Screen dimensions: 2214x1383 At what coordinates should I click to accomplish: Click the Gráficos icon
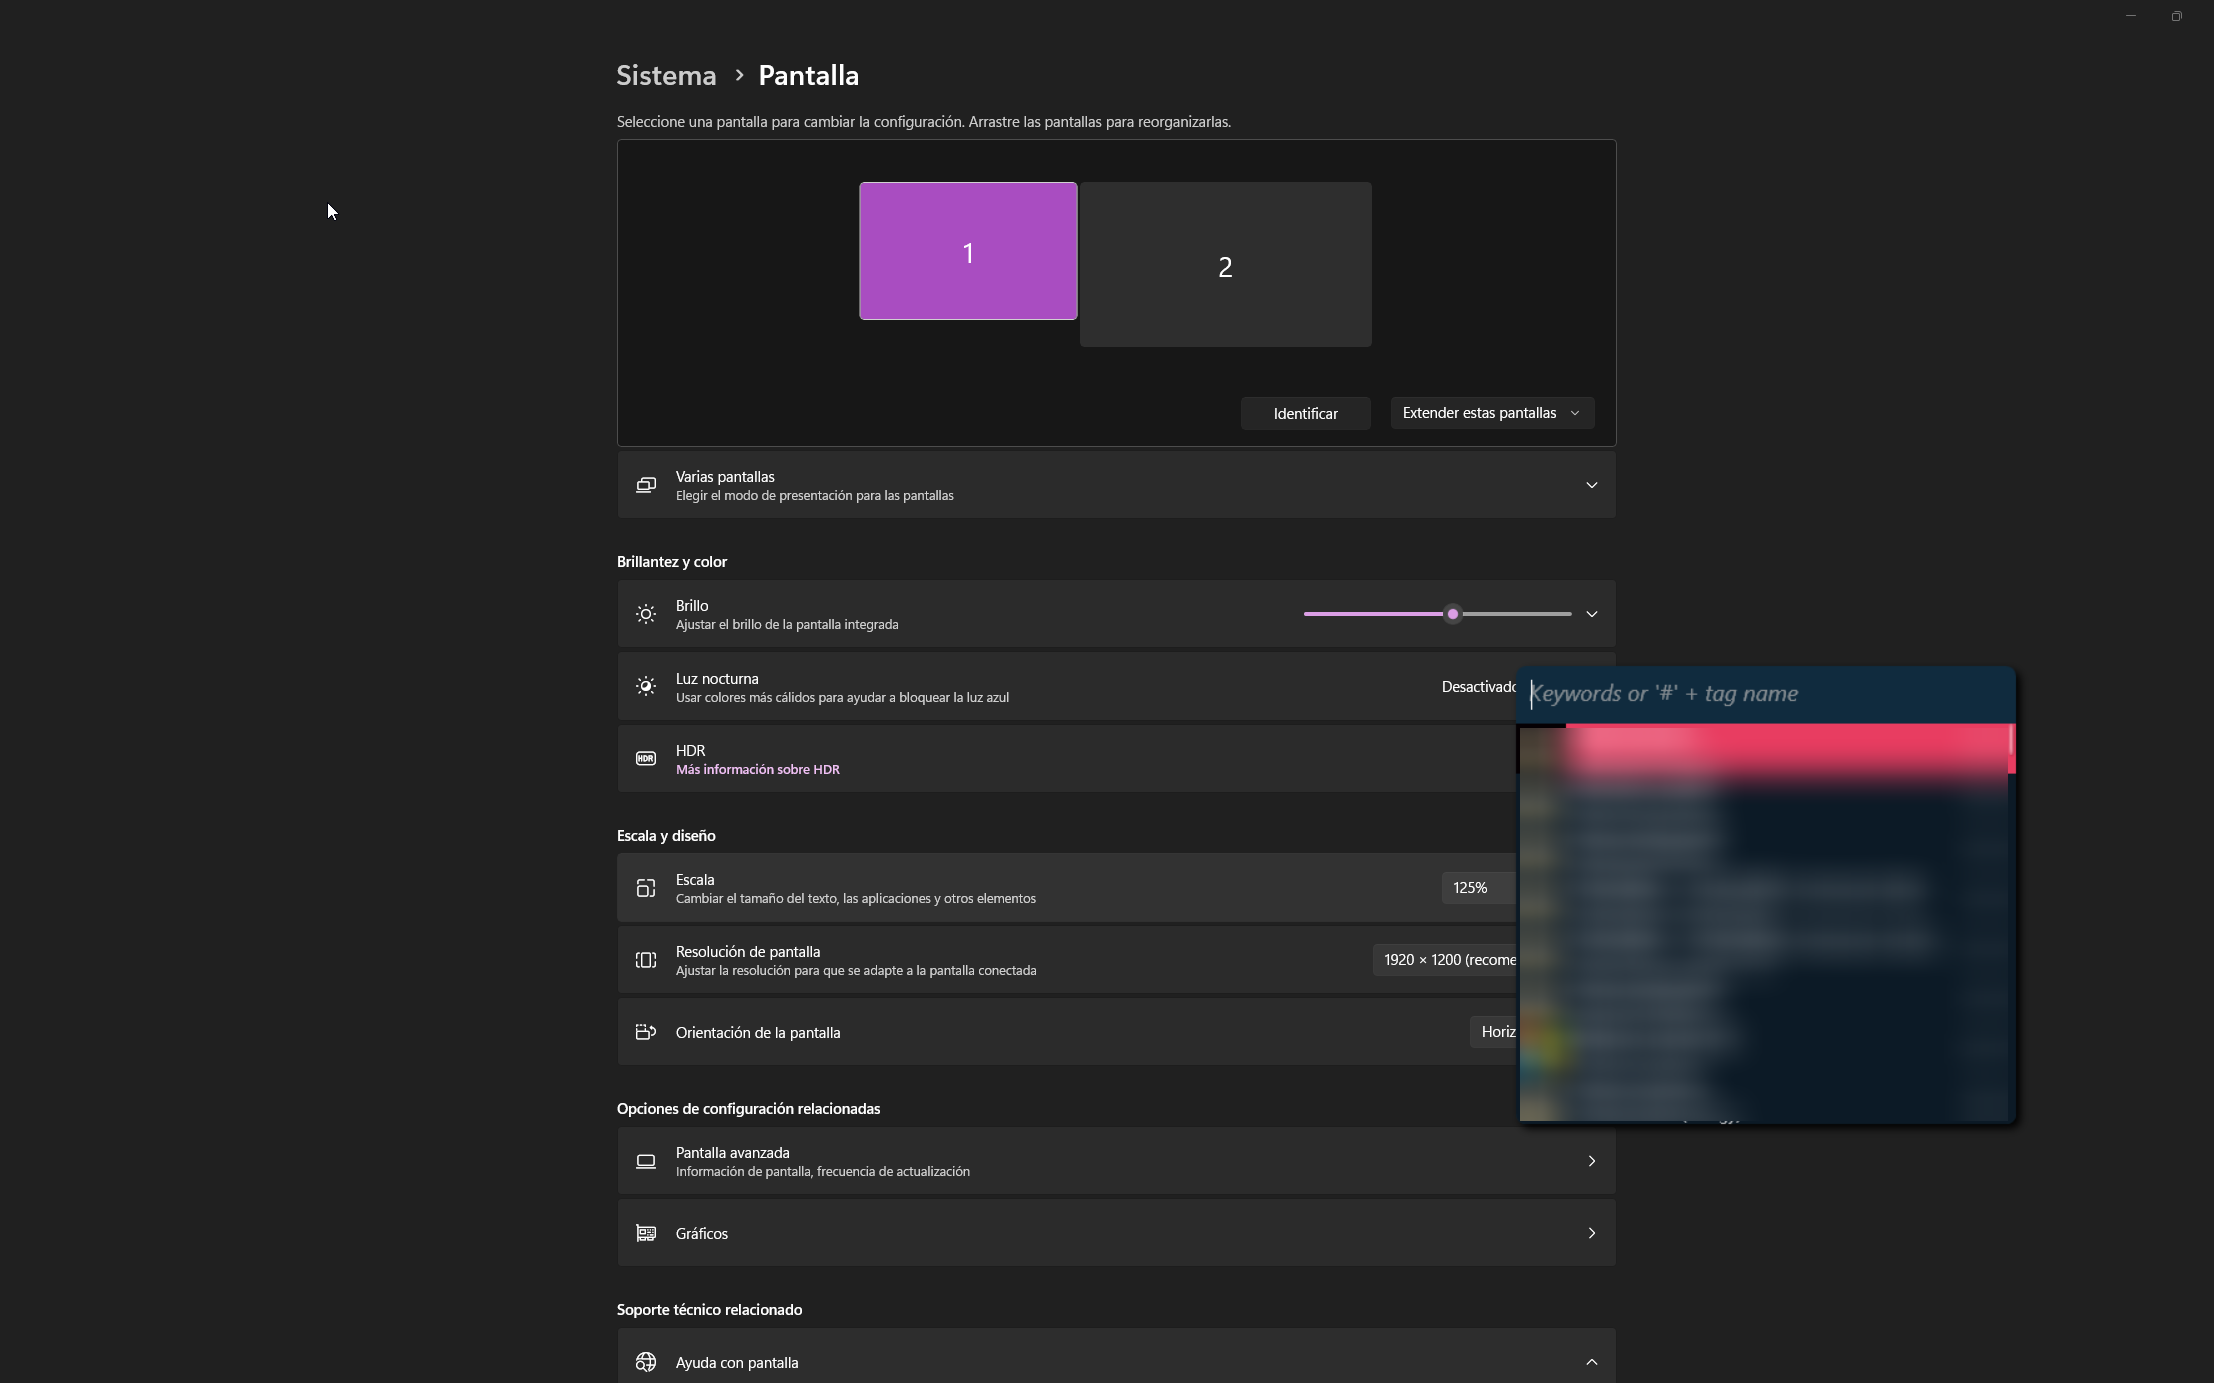coord(646,1233)
